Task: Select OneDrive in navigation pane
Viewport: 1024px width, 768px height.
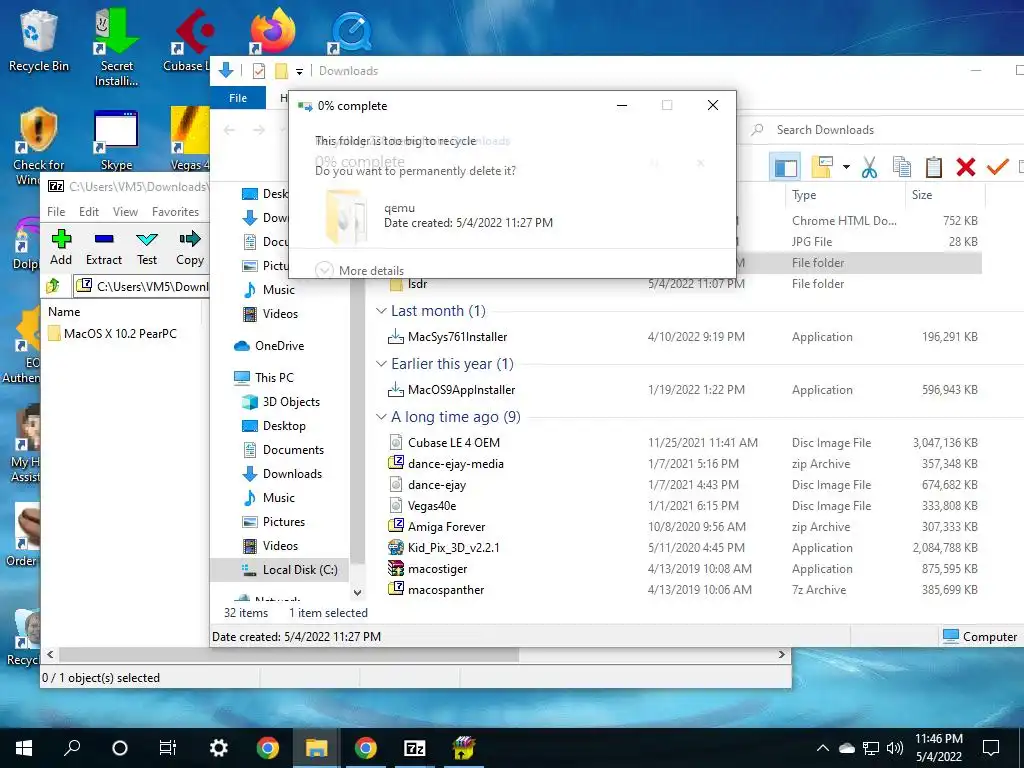Action: click(280, 345)
